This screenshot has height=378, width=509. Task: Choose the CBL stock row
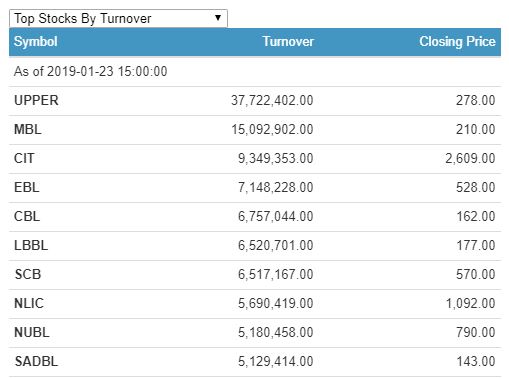coord(255,217)
